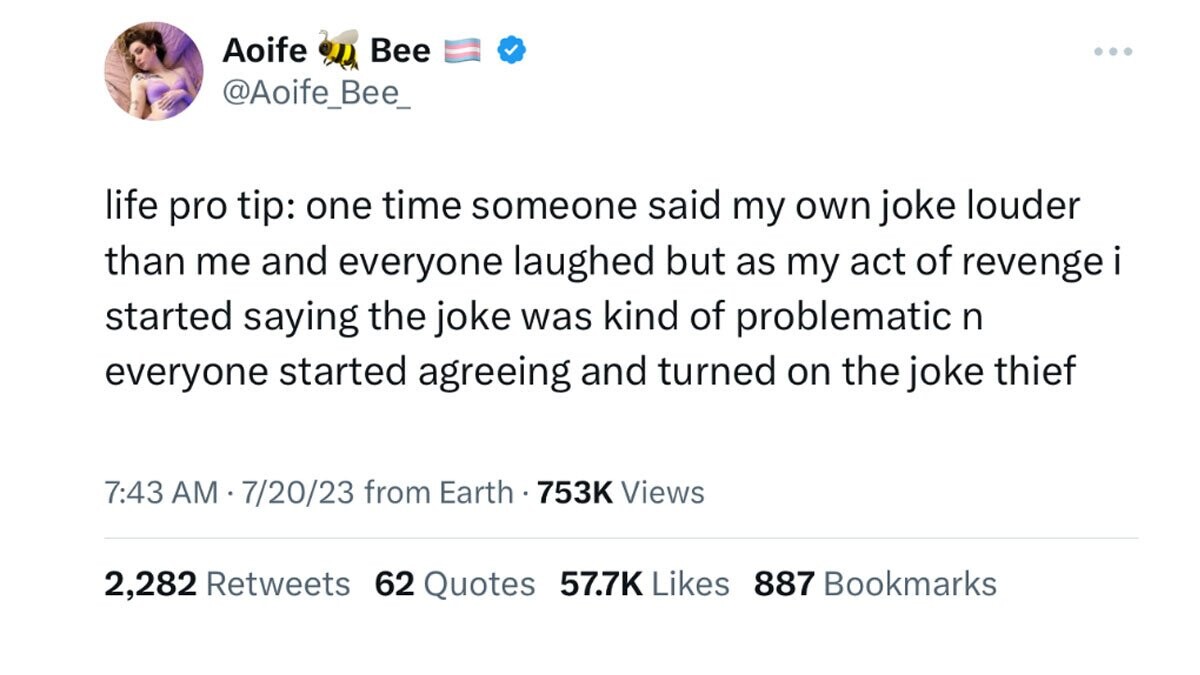
Task: Show who gave 57.7K Likes
Action: point(644,583)
